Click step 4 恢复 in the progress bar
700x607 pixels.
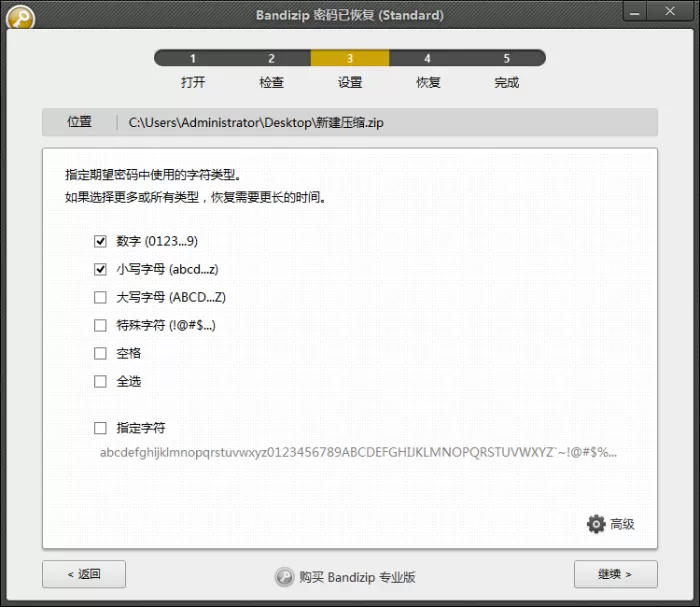tap(428, 58)
